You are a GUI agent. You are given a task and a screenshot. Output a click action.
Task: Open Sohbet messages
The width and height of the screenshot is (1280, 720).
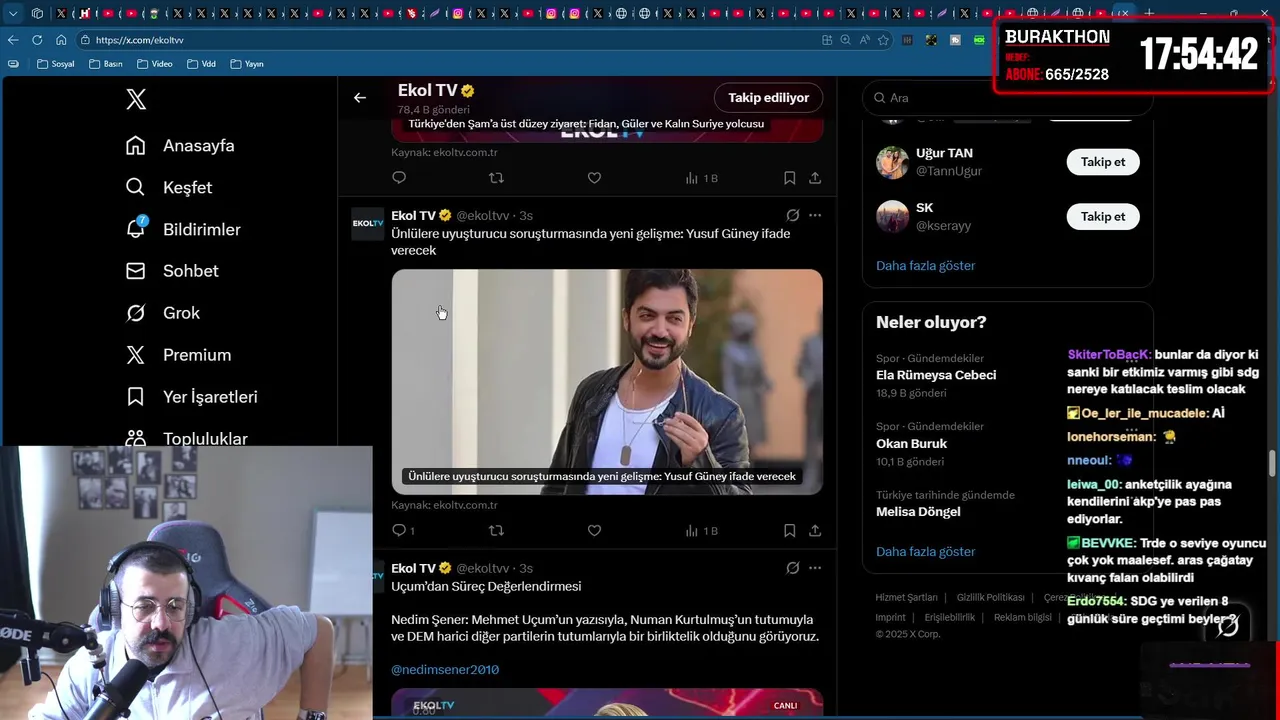[172, 271]
